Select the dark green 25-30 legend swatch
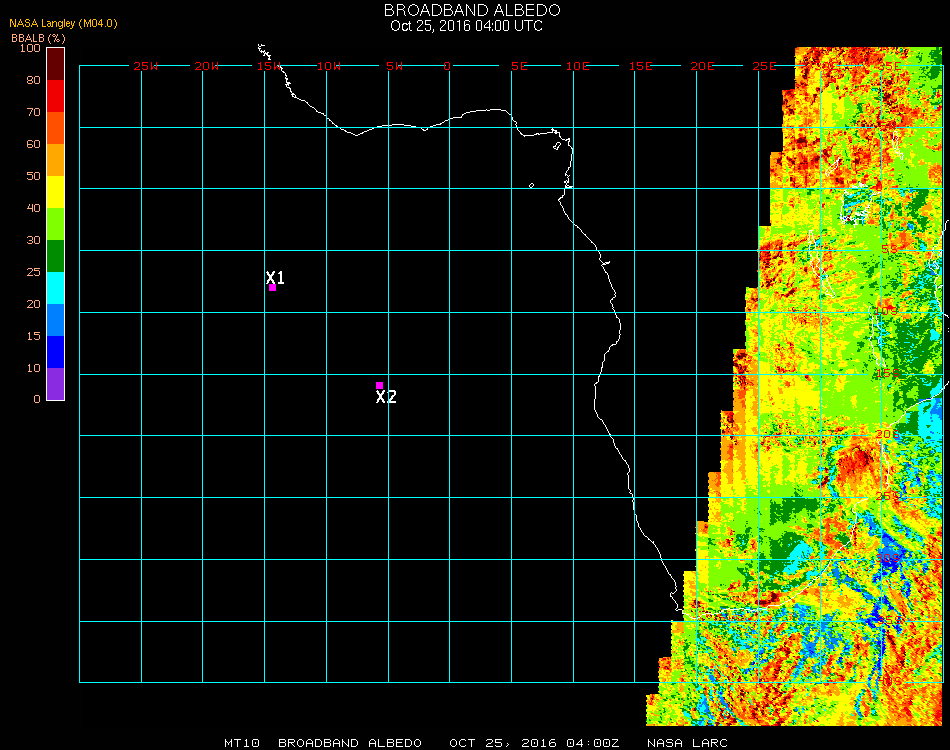This screenshot has height=750, width=950. click(x=55, y=256)
